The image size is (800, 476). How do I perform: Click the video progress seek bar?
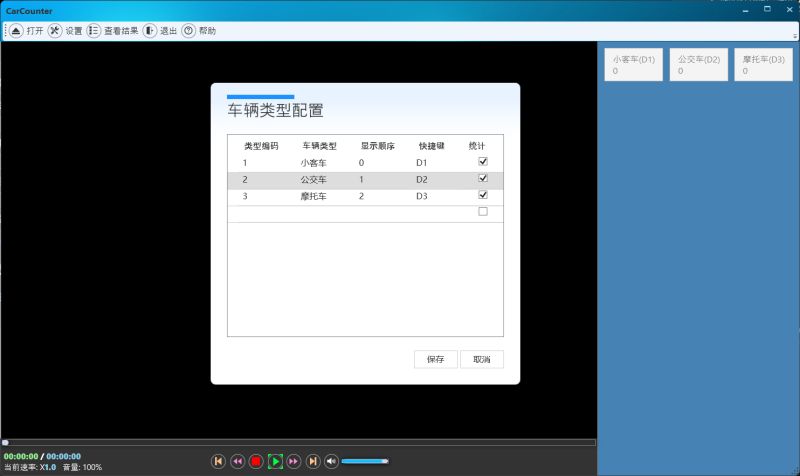[x=298, y=442]
